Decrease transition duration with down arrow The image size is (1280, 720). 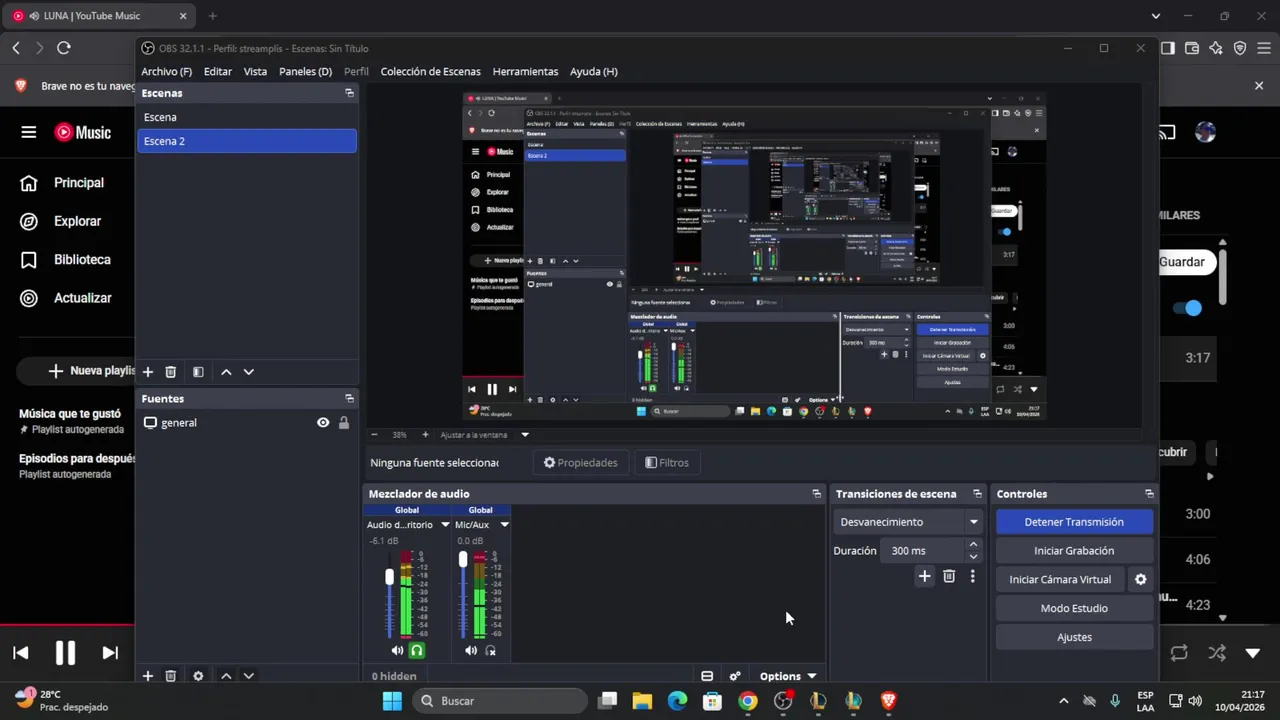973,556
